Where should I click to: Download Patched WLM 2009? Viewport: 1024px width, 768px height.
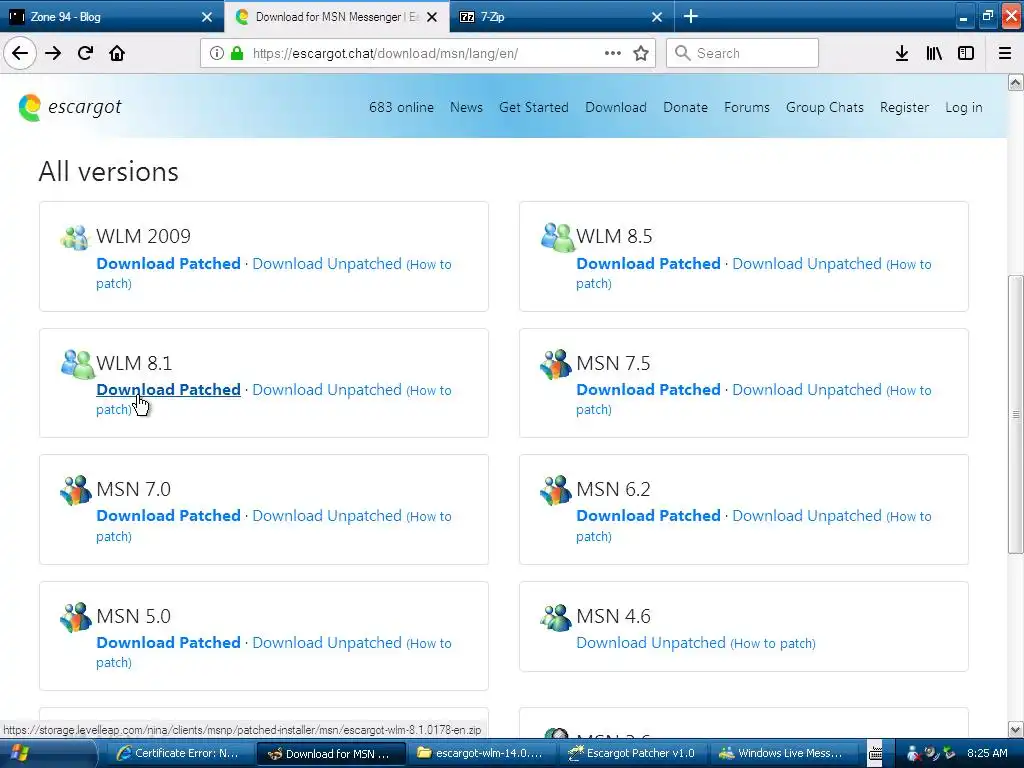pos(168,264)
